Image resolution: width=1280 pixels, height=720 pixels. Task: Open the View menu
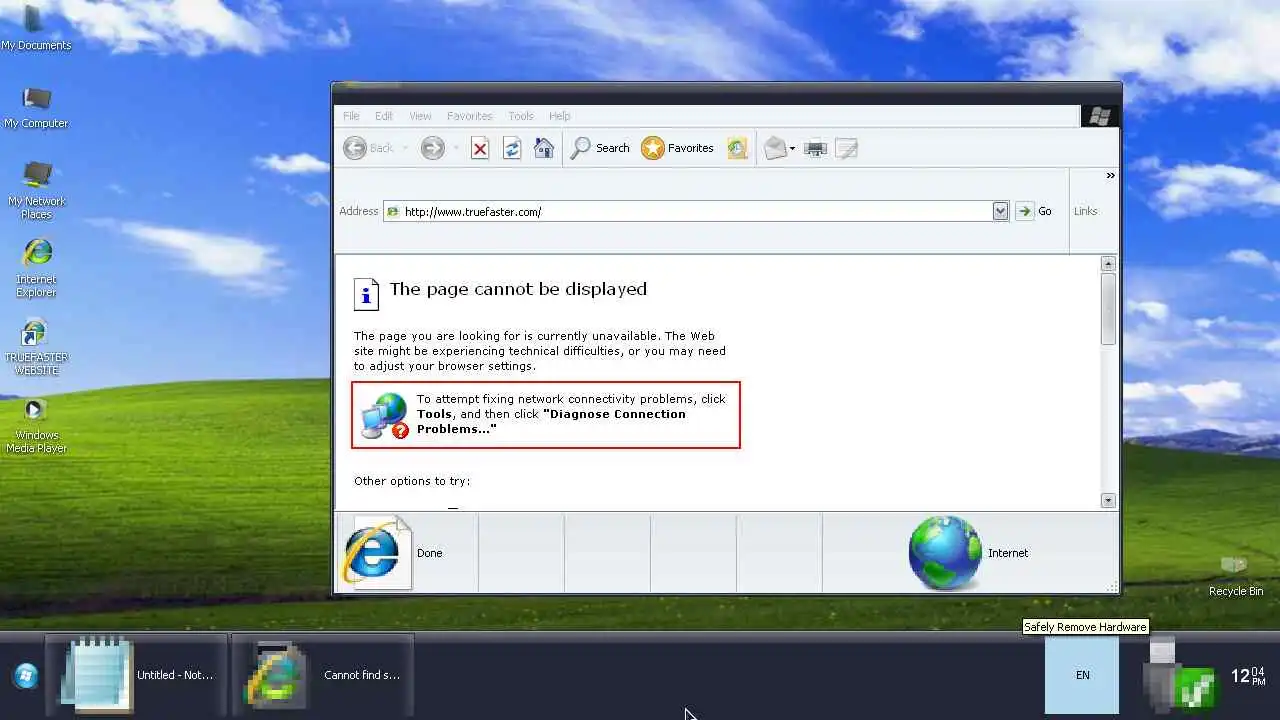[420, 116]
